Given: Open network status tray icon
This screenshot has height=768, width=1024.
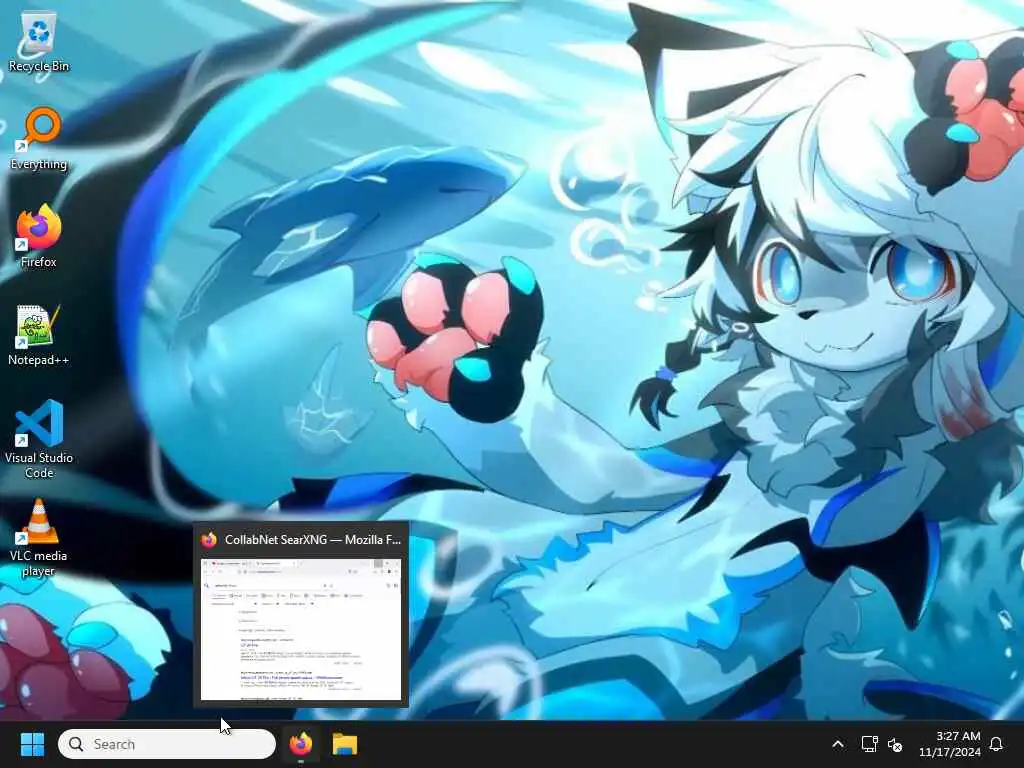Looking at the screenshot, I should [869, 744].
